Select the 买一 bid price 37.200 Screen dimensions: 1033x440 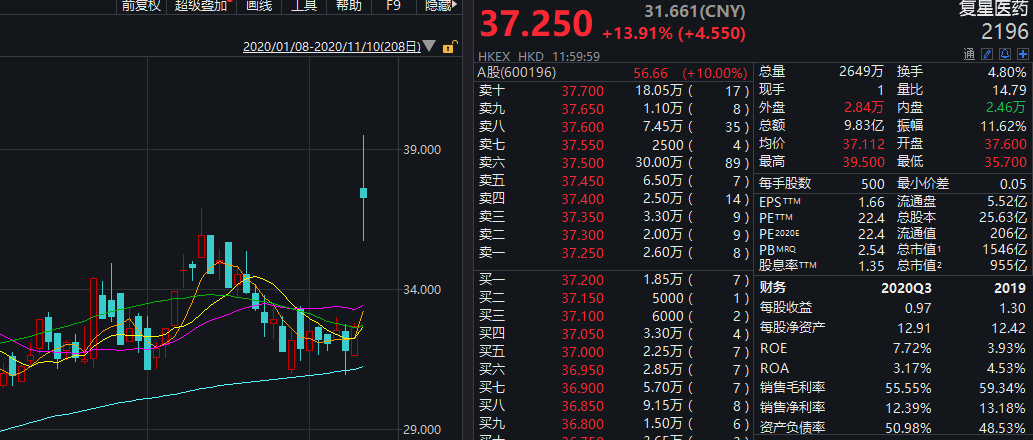582,281
